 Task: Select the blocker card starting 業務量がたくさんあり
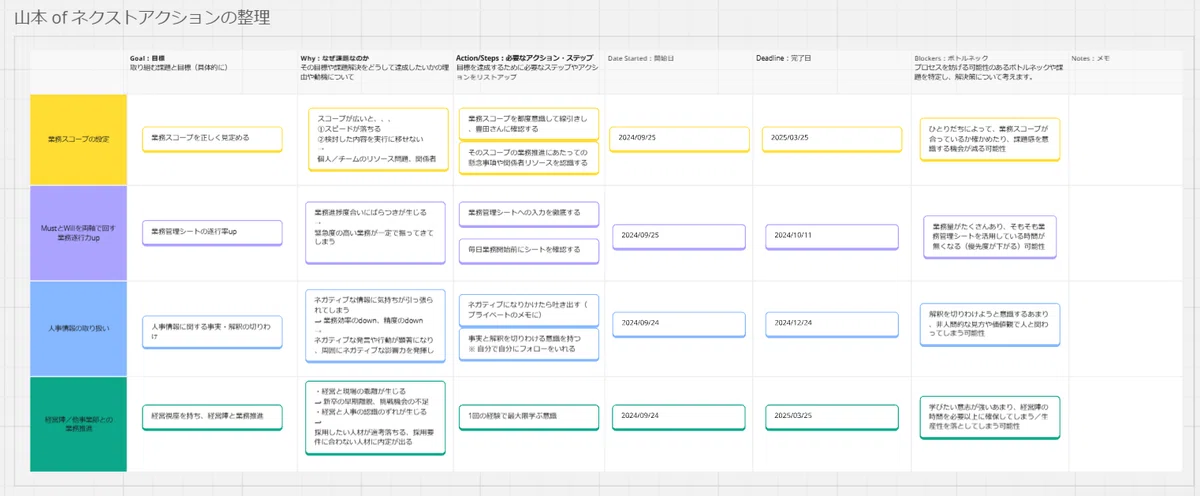coord(990,236)
